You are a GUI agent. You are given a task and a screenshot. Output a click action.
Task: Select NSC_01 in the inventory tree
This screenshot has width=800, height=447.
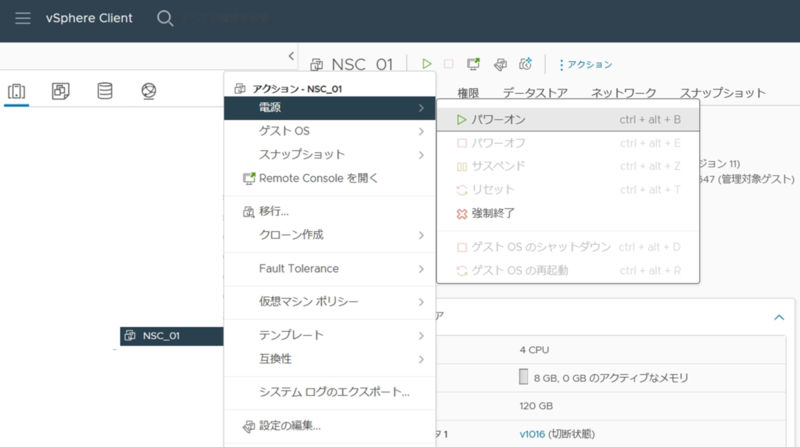click(171, 336)
